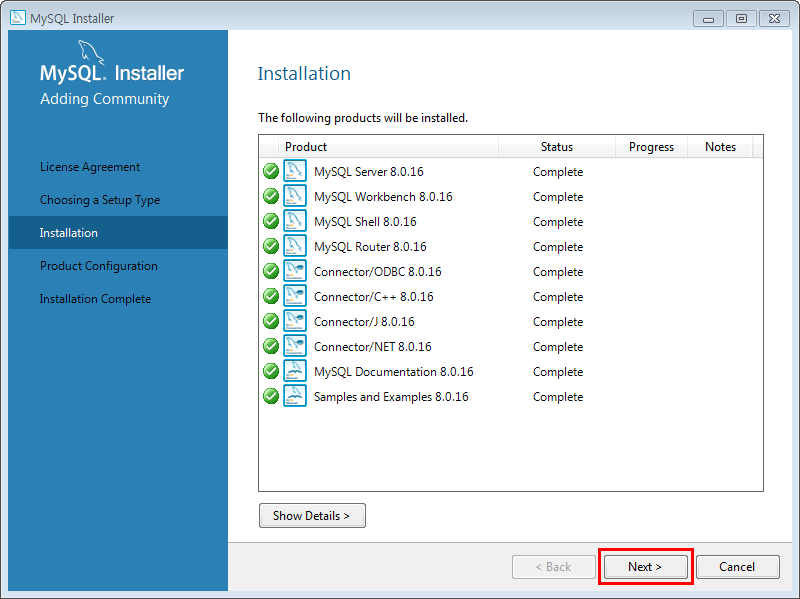Viewport: 800px width, 599px height.
Task: Click the Progress column header
Action: coord(652,147)
